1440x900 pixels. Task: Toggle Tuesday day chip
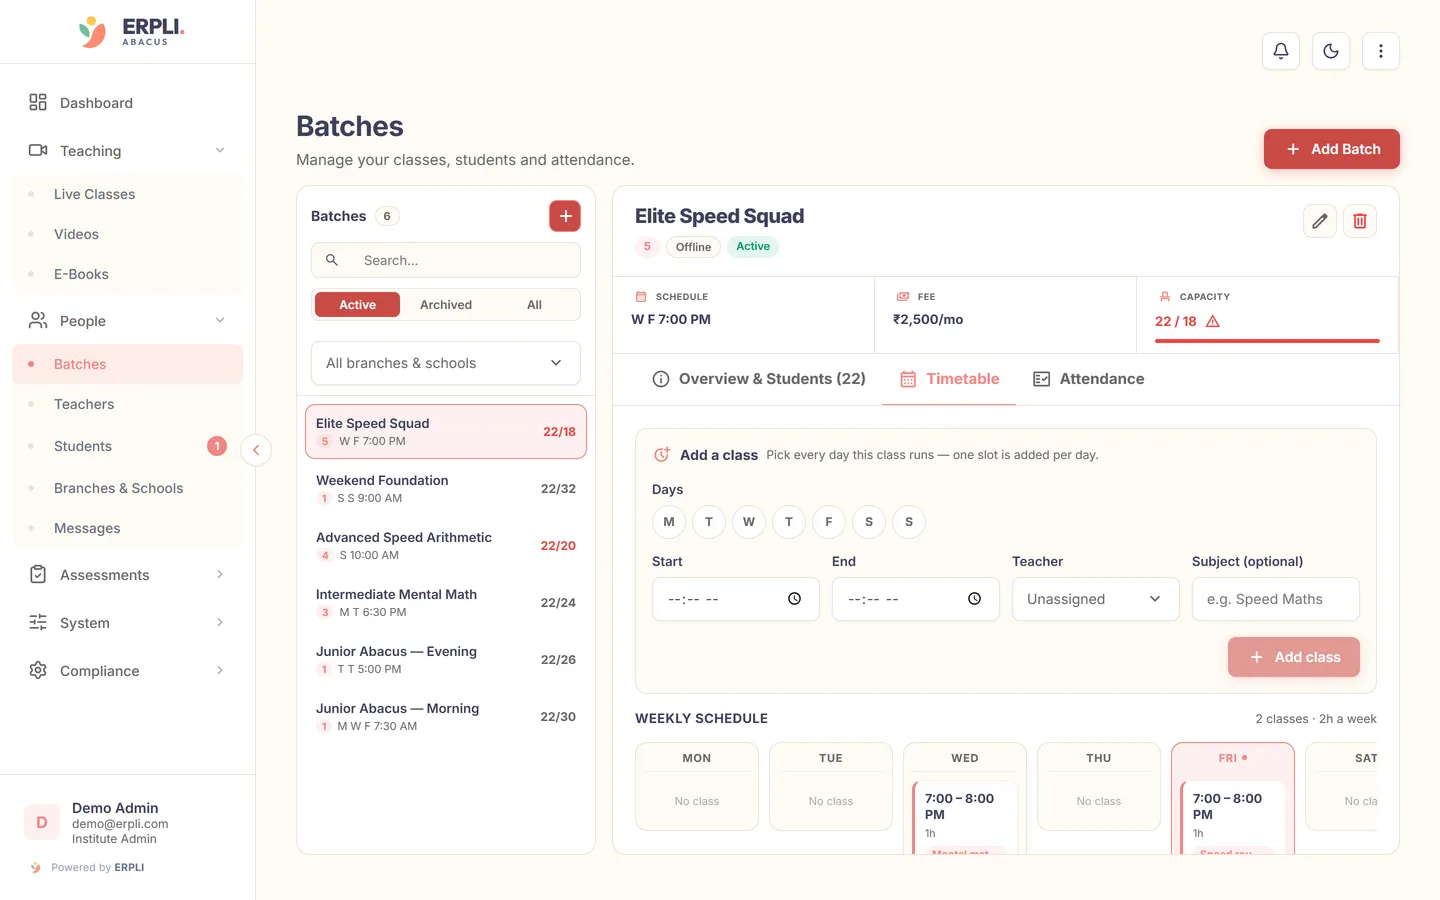click(709, 522)
